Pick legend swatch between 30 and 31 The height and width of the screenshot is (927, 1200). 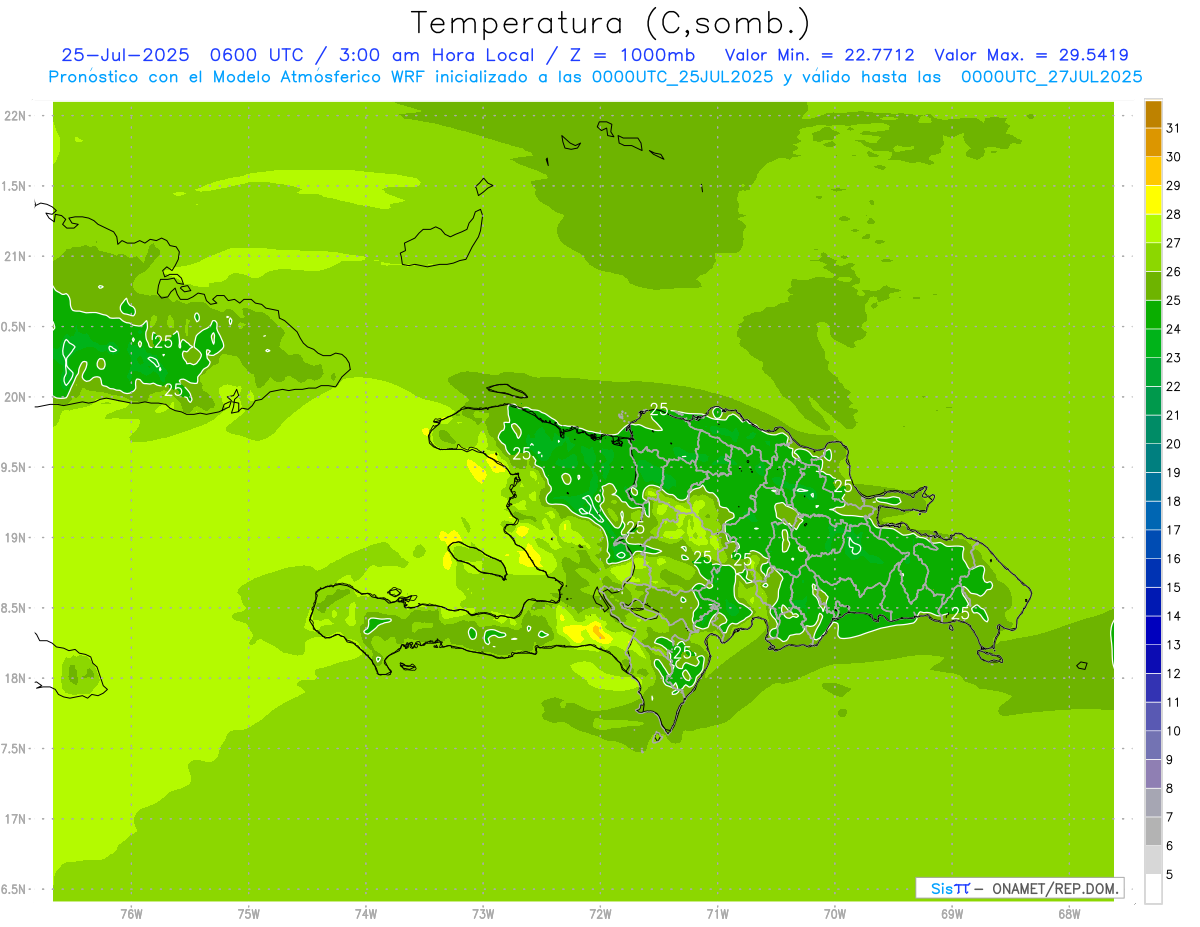[1153, 142]
